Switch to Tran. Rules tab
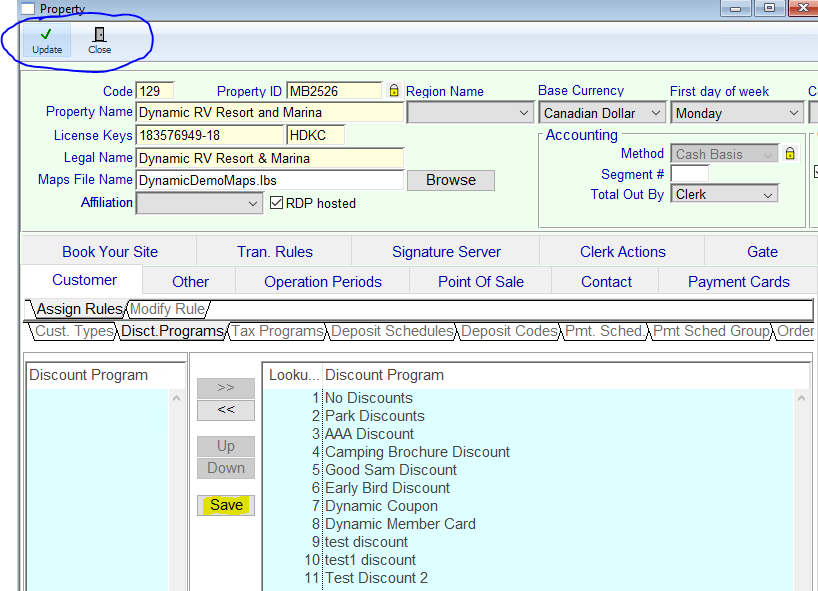Screen dimensions: 818x591 (x=274, y=251)
